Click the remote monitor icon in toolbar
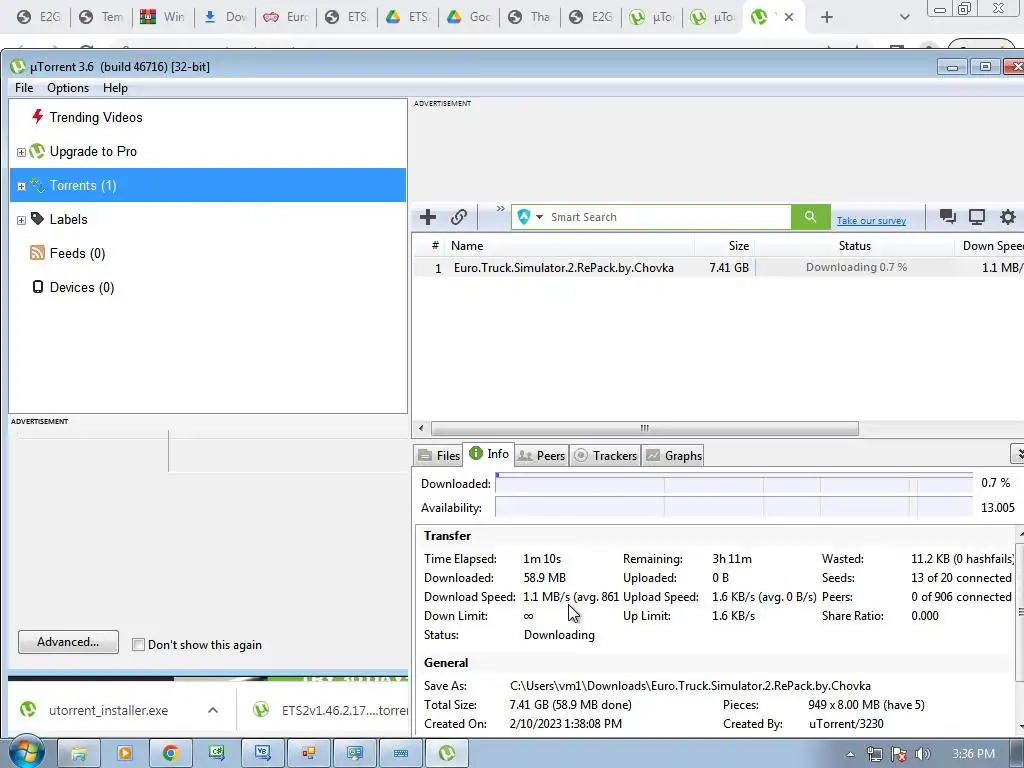The image size is (1024, 768). point(977,217)
